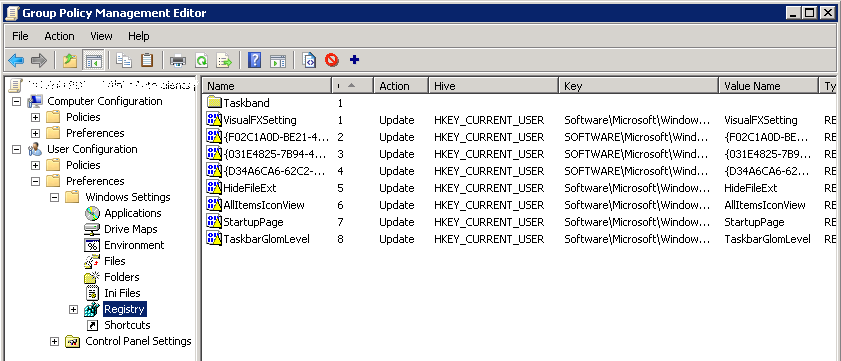Screen dimensions: 841x361
Task: Click the Display XML document toolbar icon
Action: 309,61
